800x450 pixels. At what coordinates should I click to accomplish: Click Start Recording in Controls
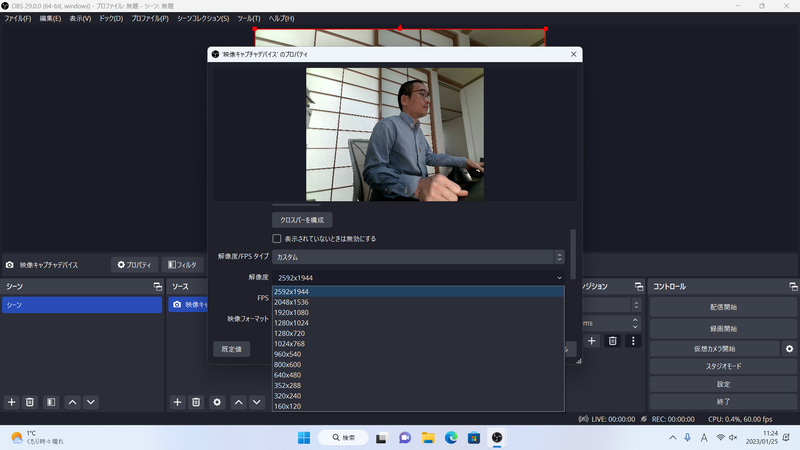(723, 329)
